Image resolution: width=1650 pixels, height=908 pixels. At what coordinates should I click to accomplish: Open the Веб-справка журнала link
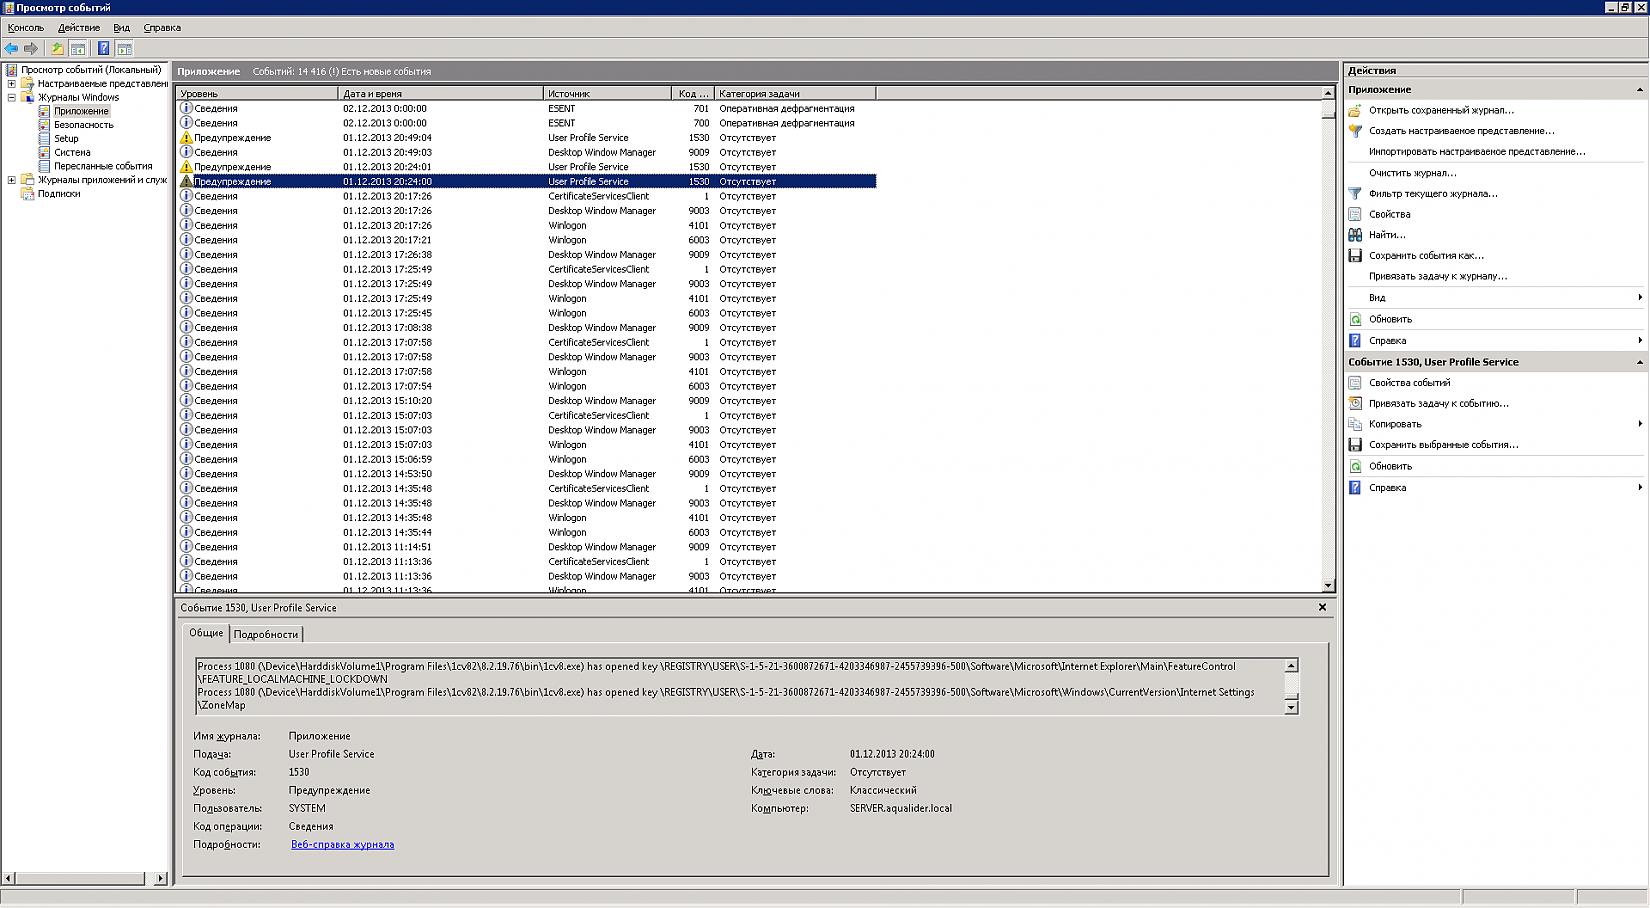click(x=342, y=845)
